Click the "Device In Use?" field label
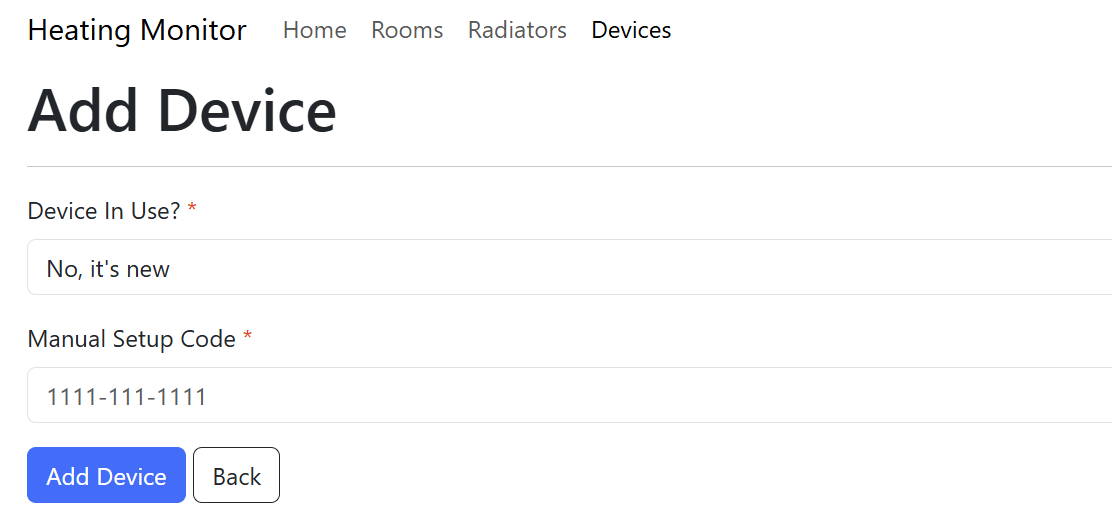The height and width of the screenshot is (517, 1112). pos(104,211)
